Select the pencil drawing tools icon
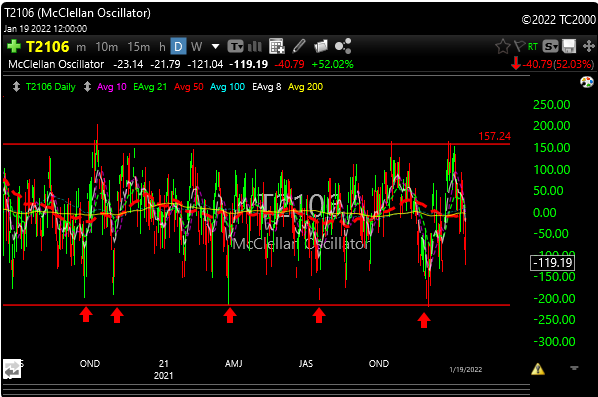The height and width of the screenshot is (397, 598). pos(299,46)
